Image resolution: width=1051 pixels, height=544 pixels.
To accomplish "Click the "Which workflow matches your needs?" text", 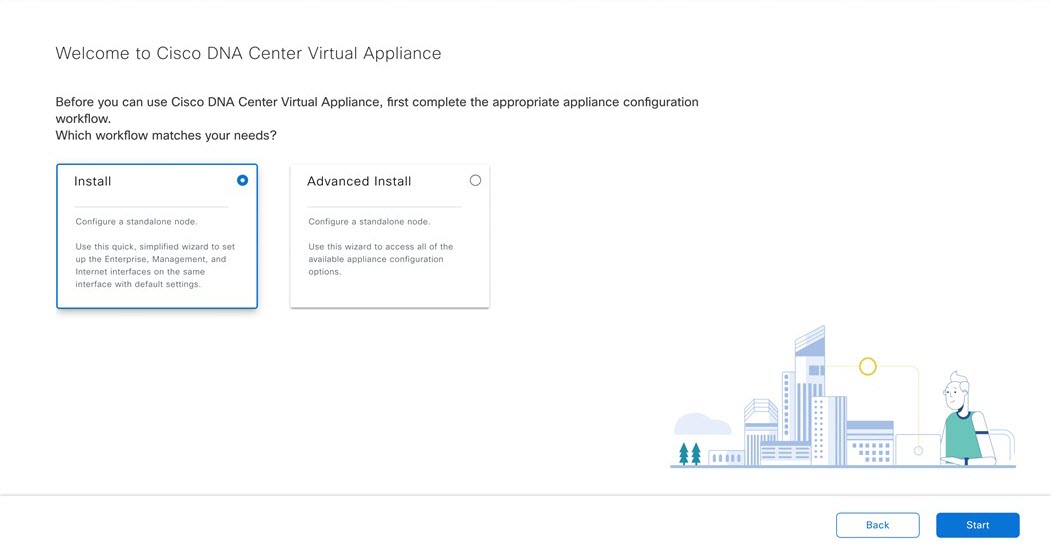I will click(166, 135).
